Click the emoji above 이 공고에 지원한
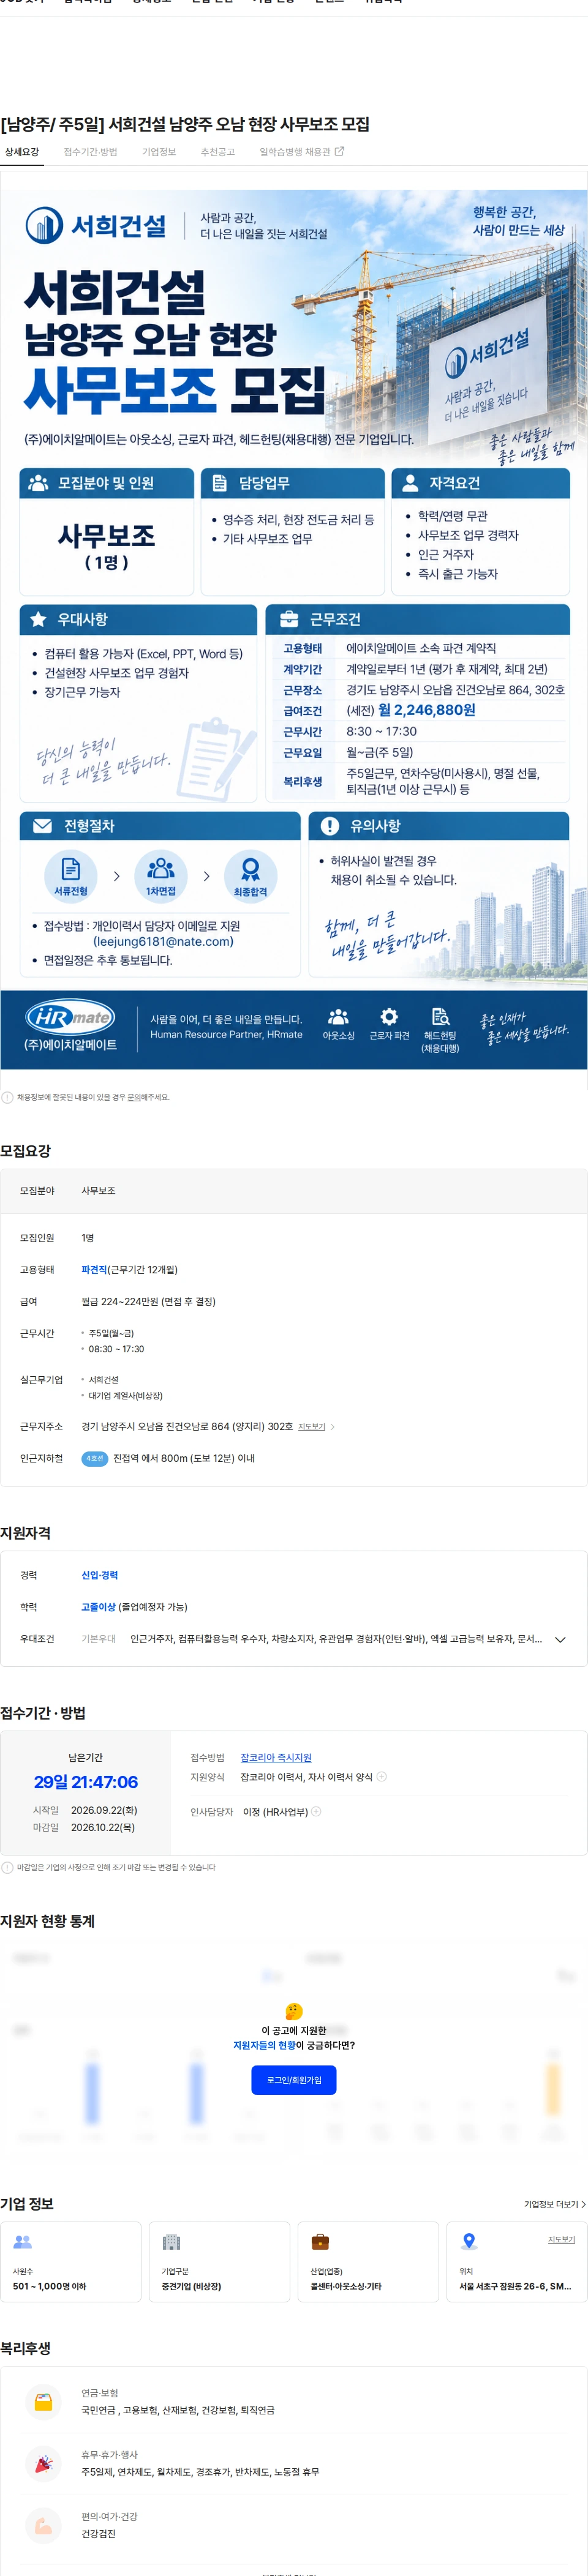588x2576 pixels. [x=294, y=2011]
